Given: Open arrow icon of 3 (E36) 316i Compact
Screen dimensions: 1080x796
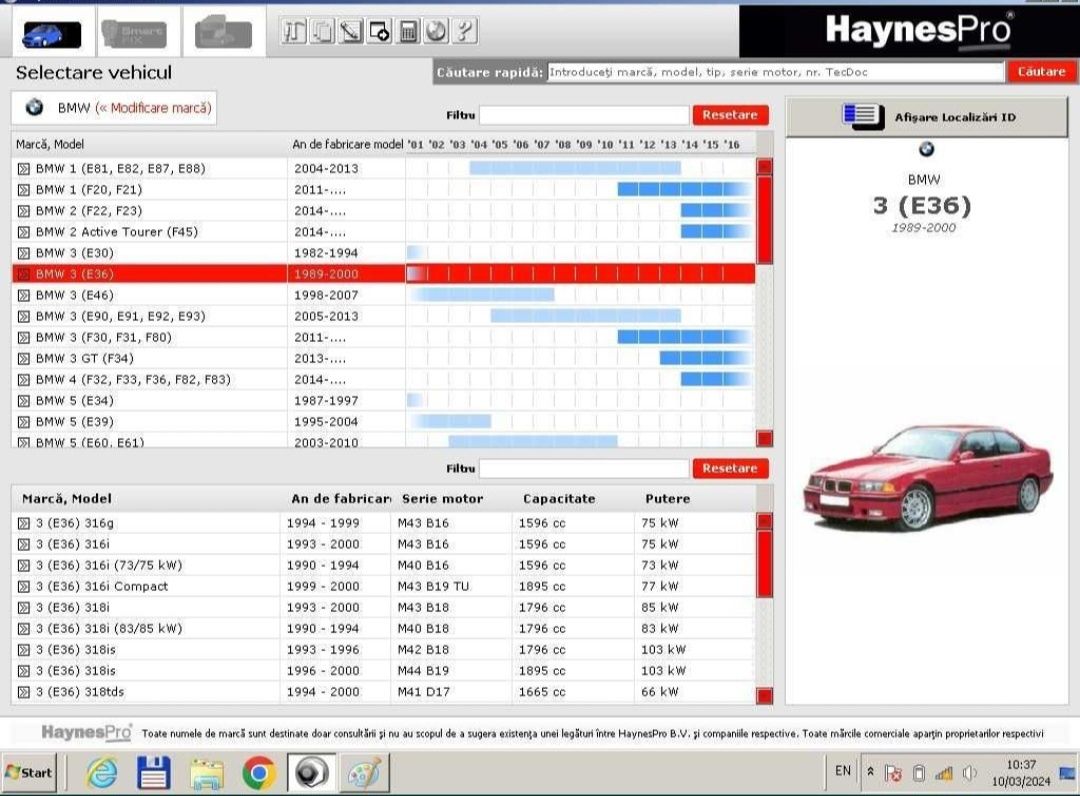Looking at the screenshot, I should 24,587.
